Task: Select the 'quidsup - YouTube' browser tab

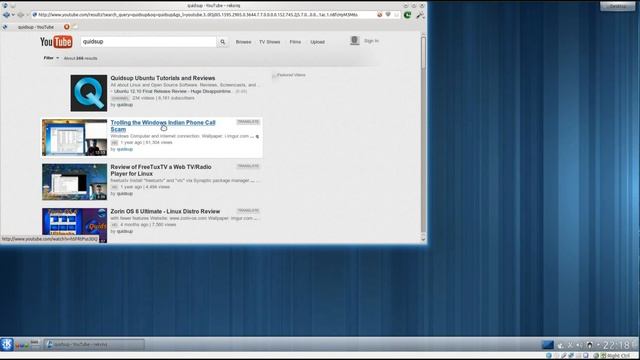Action: pyautogui.click(x=36, y=27)
